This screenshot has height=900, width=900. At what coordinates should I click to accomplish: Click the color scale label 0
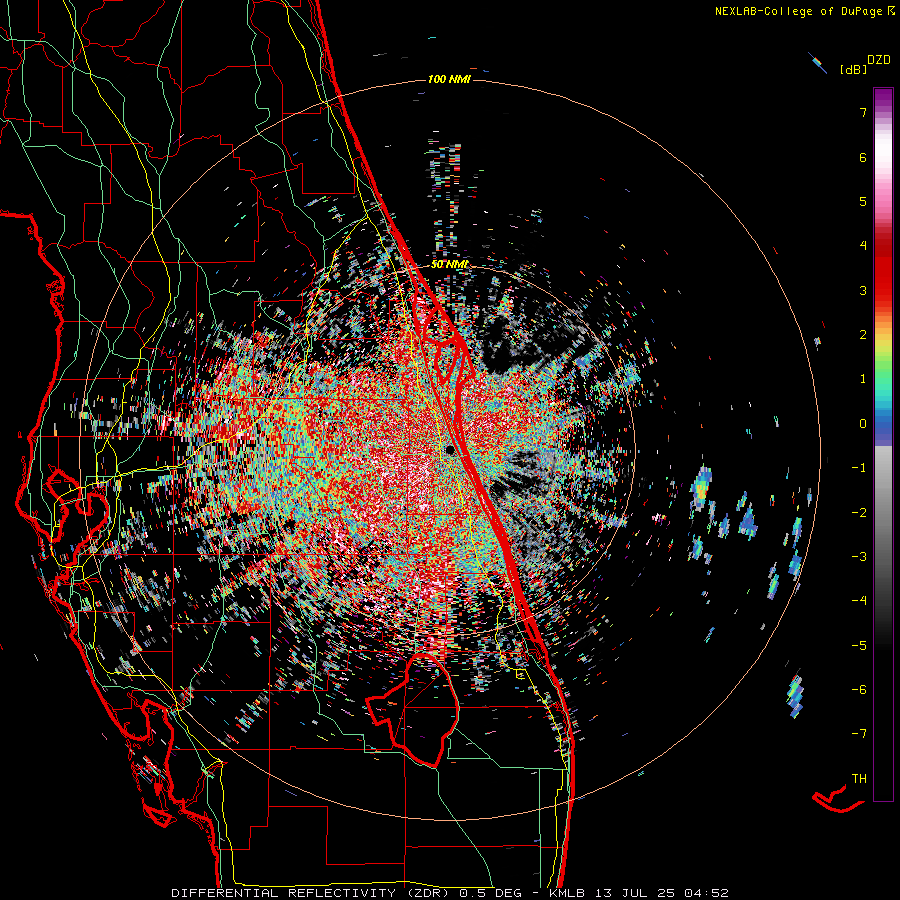[x=863, y=424]
